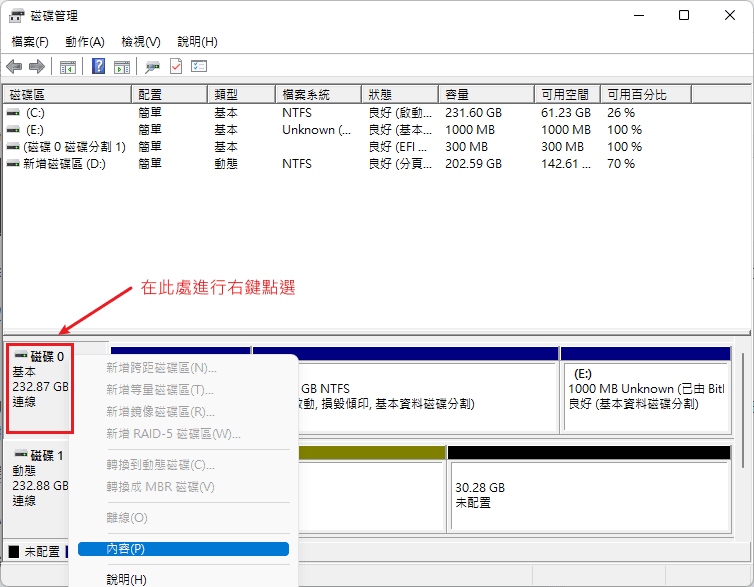Sort by the 磁碟區 column header
This screenshot has width=754, height=587.
click(67, 95)
